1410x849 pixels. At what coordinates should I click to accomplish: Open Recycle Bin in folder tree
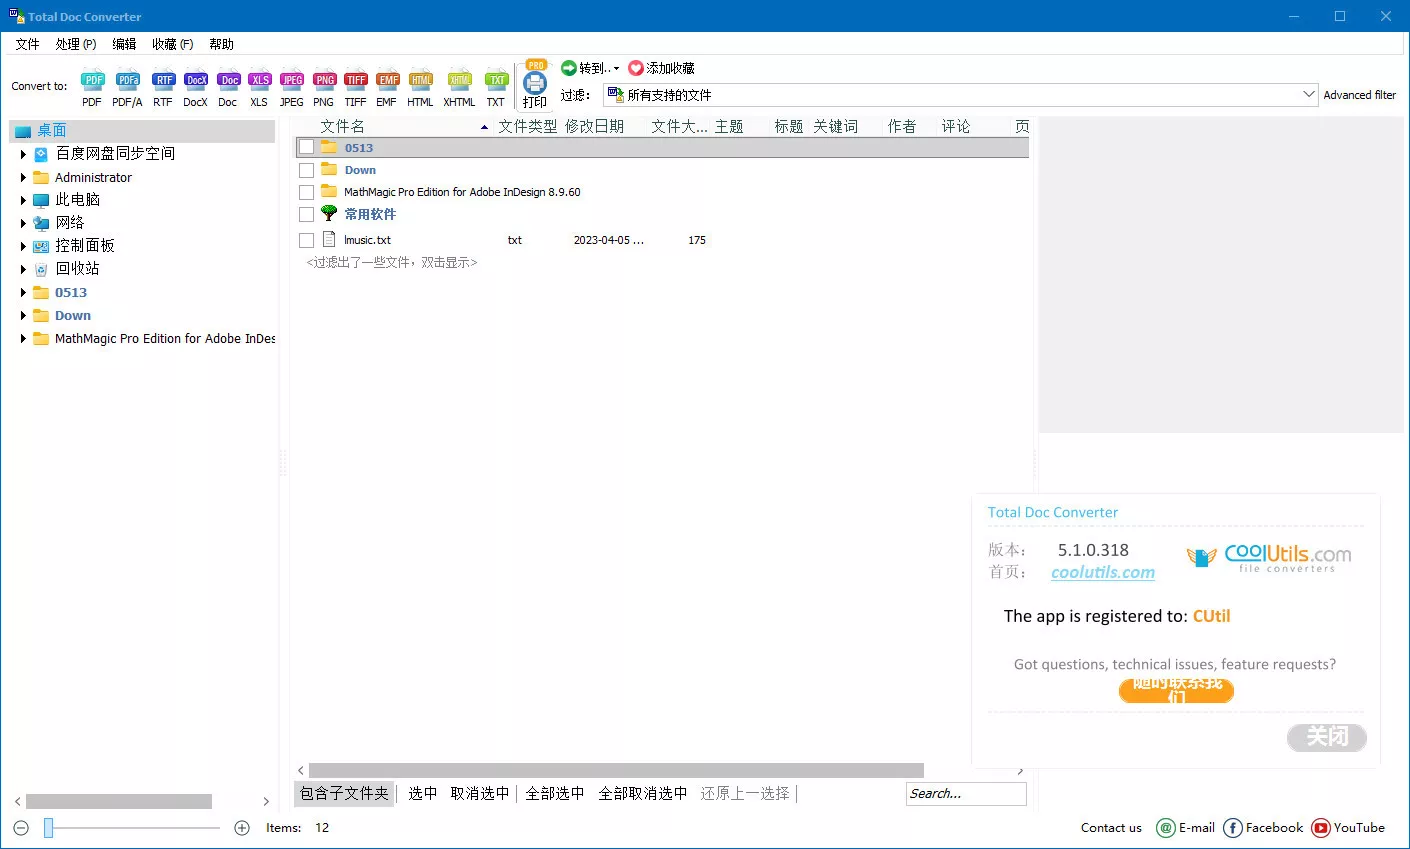click(x=78, y=269)
